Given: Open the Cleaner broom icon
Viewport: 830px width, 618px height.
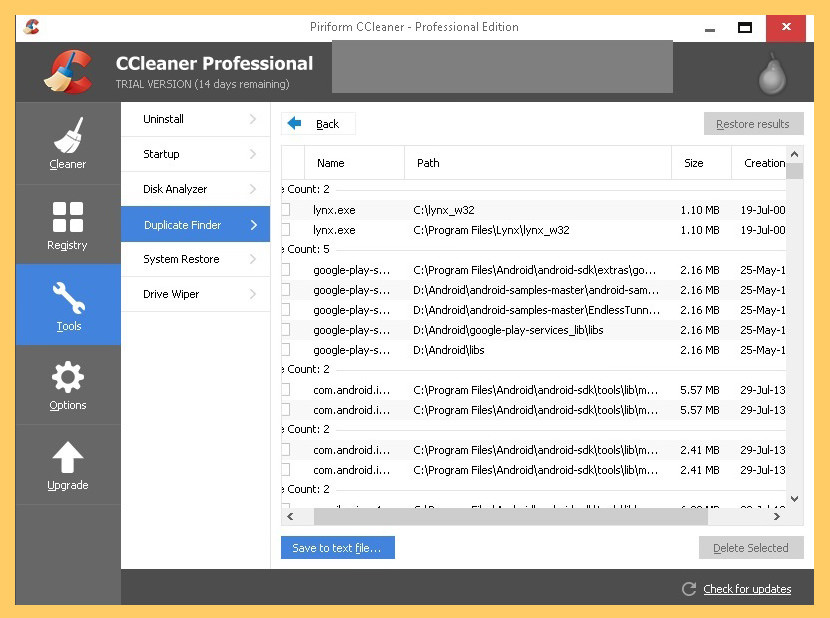Looking at the screenshot, I should click(x=68, y=136).
